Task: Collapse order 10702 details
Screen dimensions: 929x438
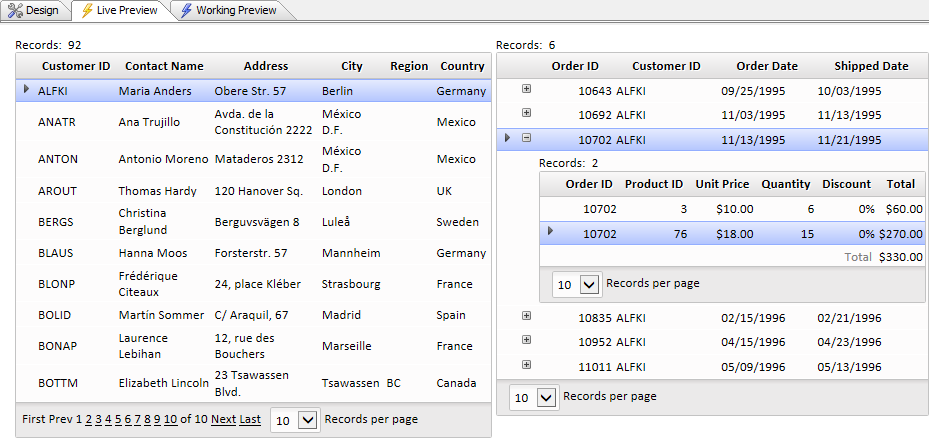Action: coord(526,138)
